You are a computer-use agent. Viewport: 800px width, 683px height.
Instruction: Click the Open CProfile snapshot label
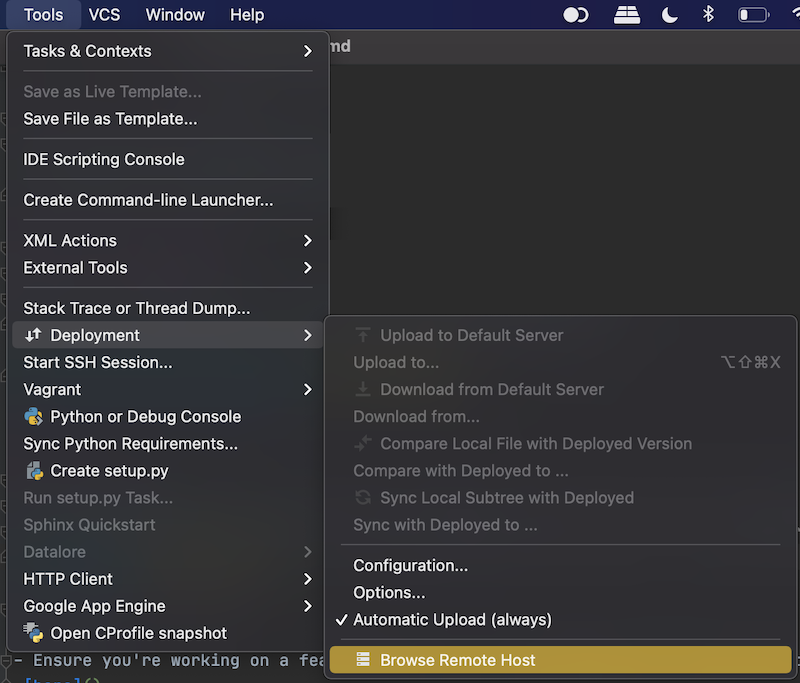tap(138, 633)
